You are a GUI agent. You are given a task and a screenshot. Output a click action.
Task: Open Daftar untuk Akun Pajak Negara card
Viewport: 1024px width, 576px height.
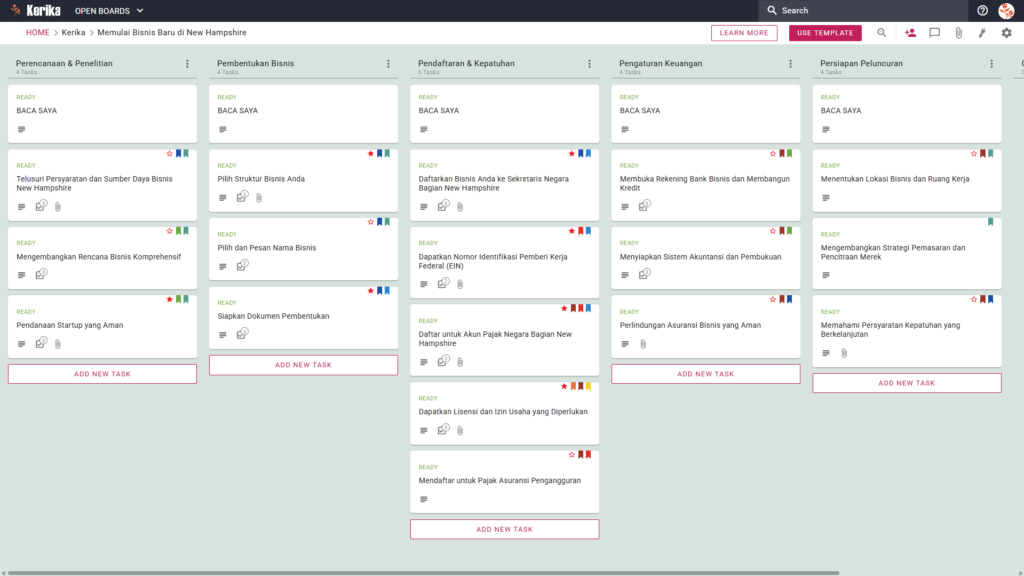[504, 340]
